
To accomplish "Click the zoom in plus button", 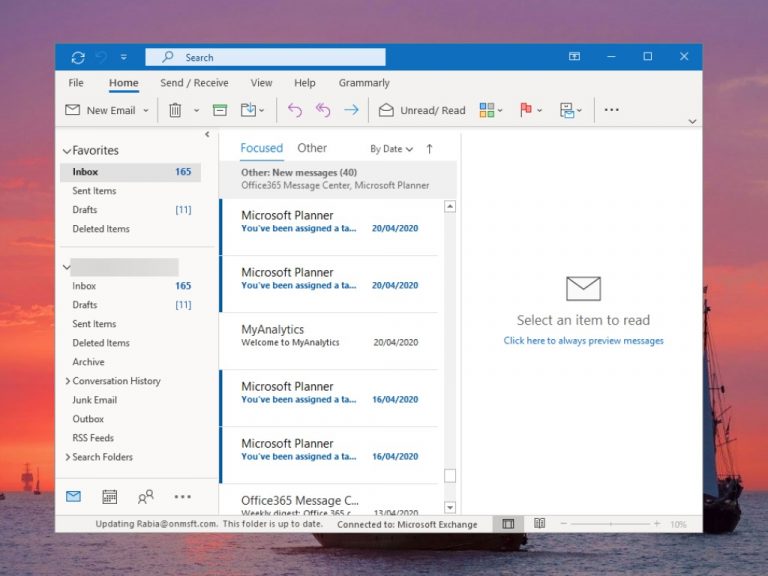I will (x=657, y=524).
